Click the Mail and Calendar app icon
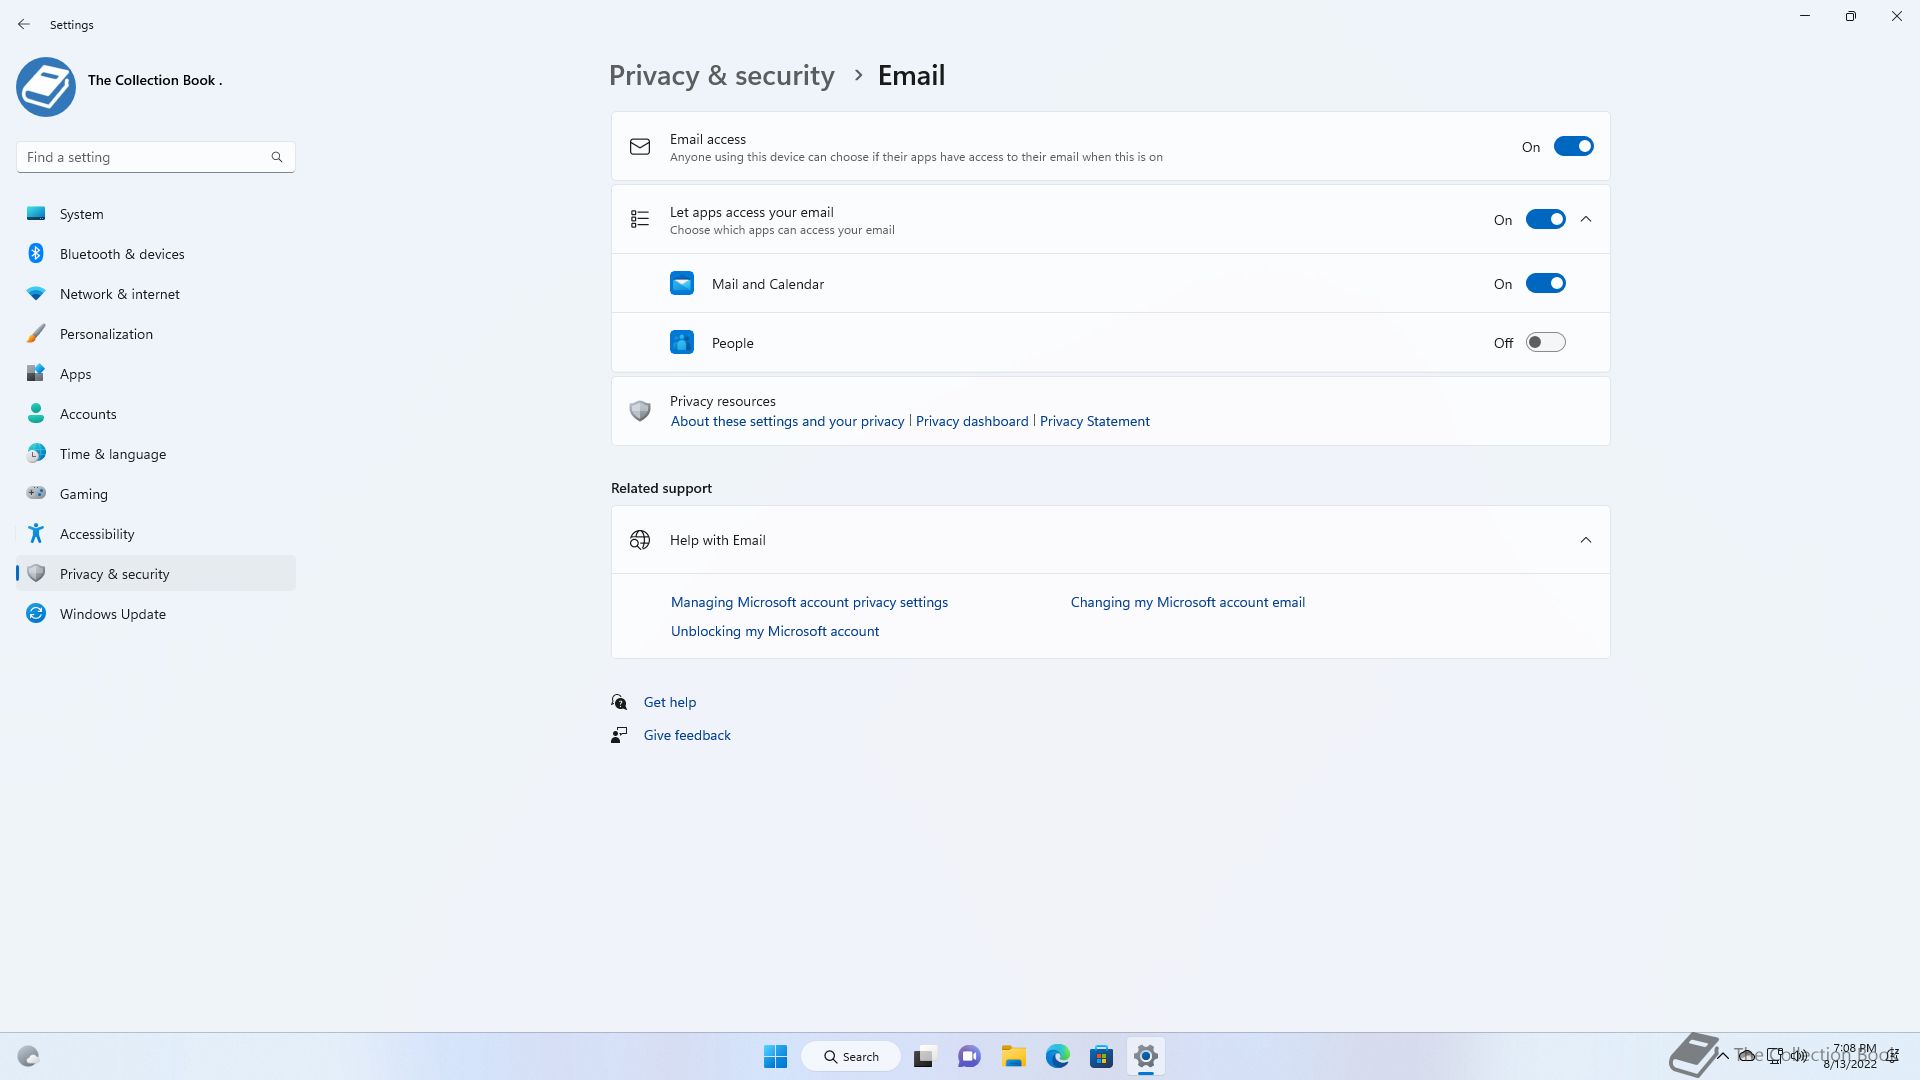This screenshot has height=1080, width=1920. point(682,284)
